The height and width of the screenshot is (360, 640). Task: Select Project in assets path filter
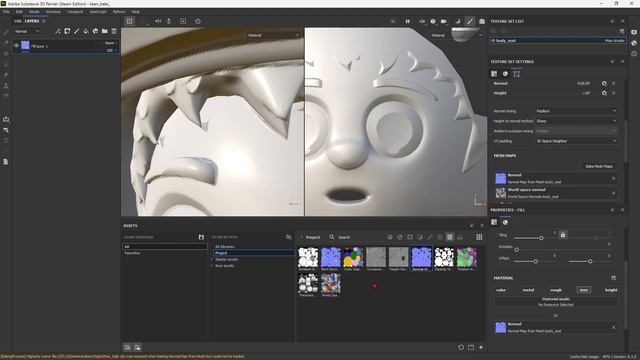point(253,253)
